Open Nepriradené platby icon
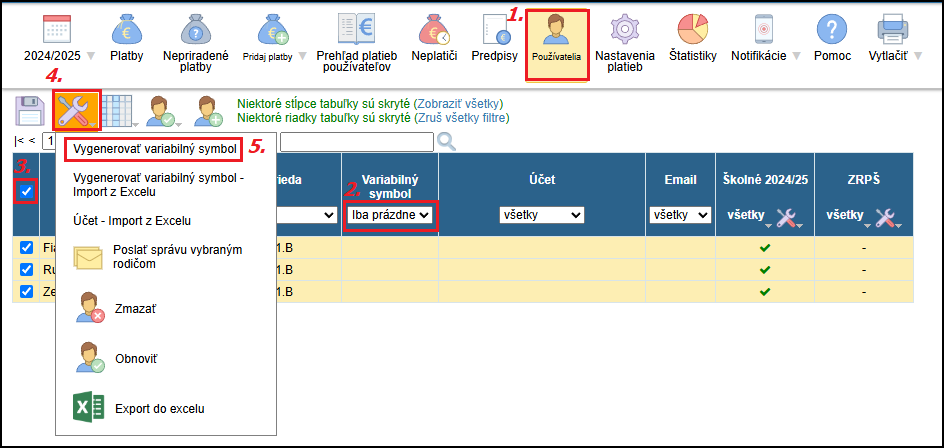 point(196,30)
